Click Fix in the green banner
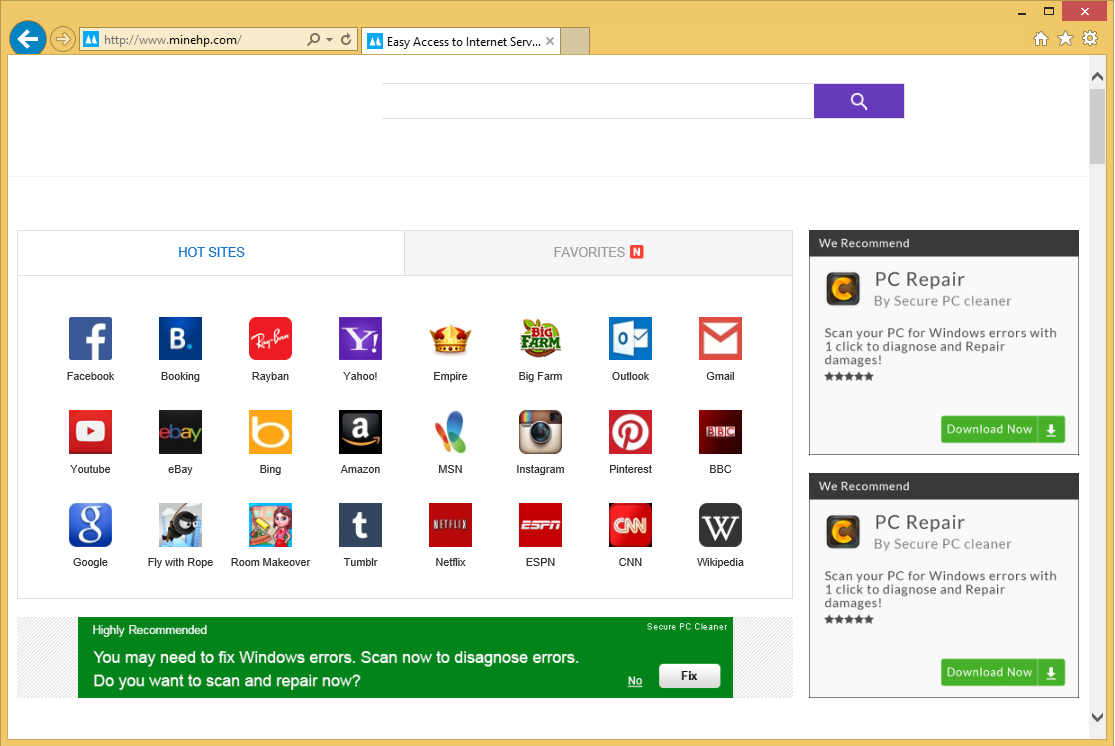 click(x=689, y=676)
